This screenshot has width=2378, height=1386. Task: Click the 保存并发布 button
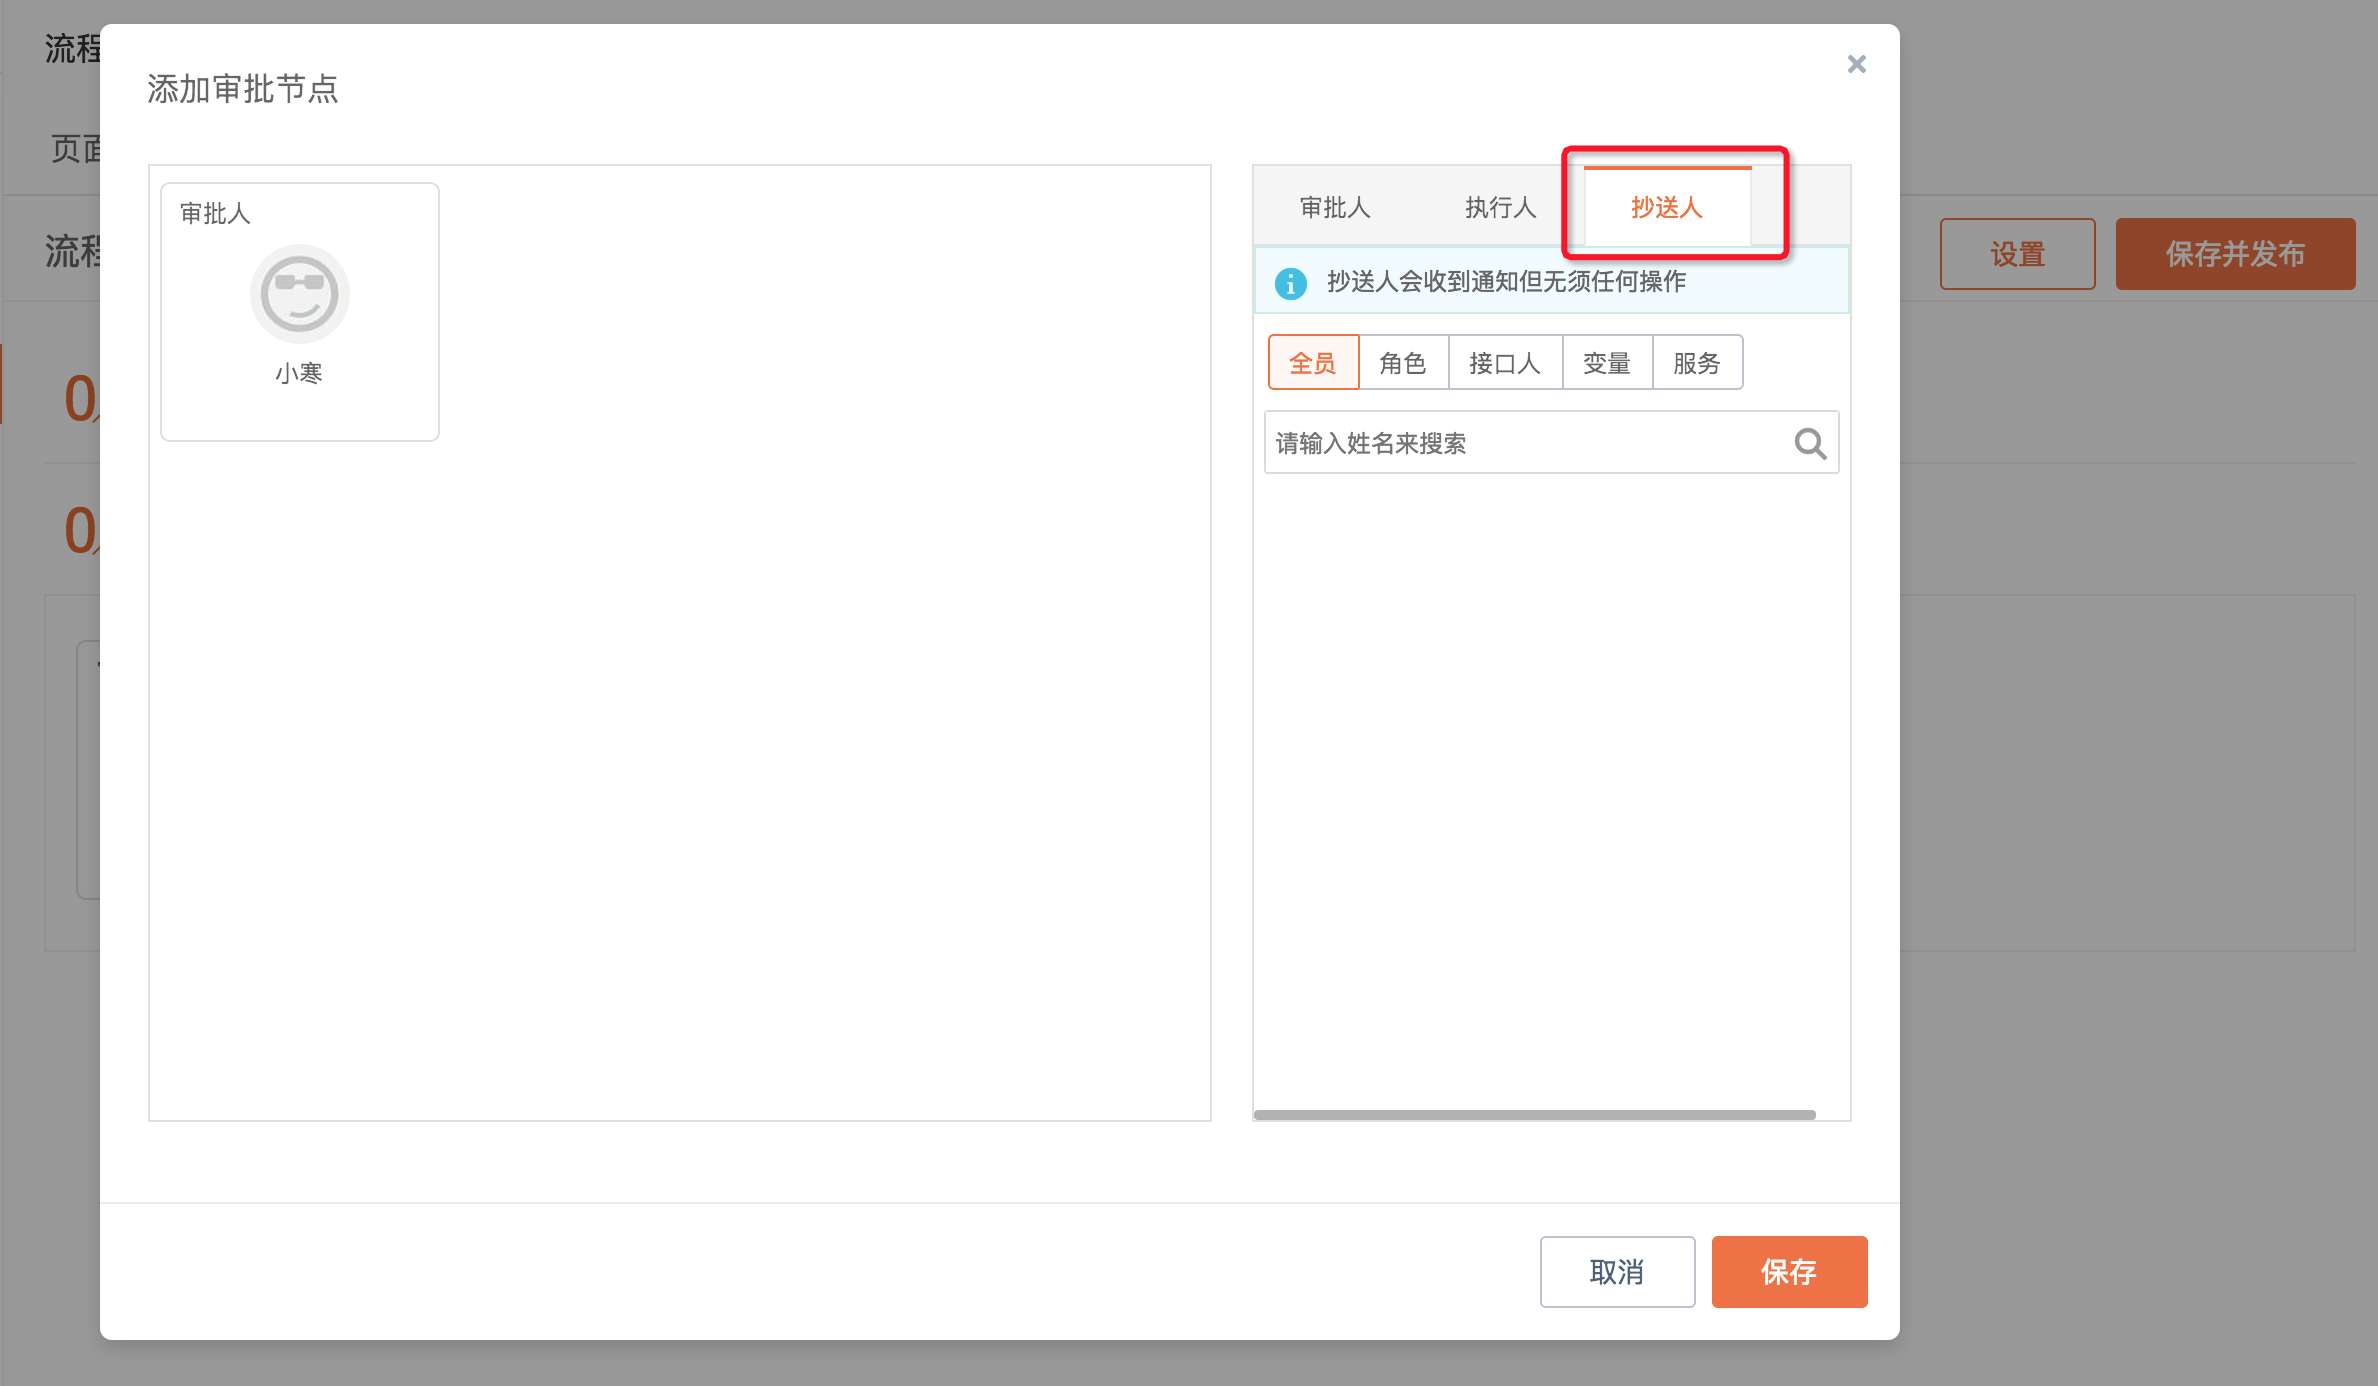coord(2235,254)
